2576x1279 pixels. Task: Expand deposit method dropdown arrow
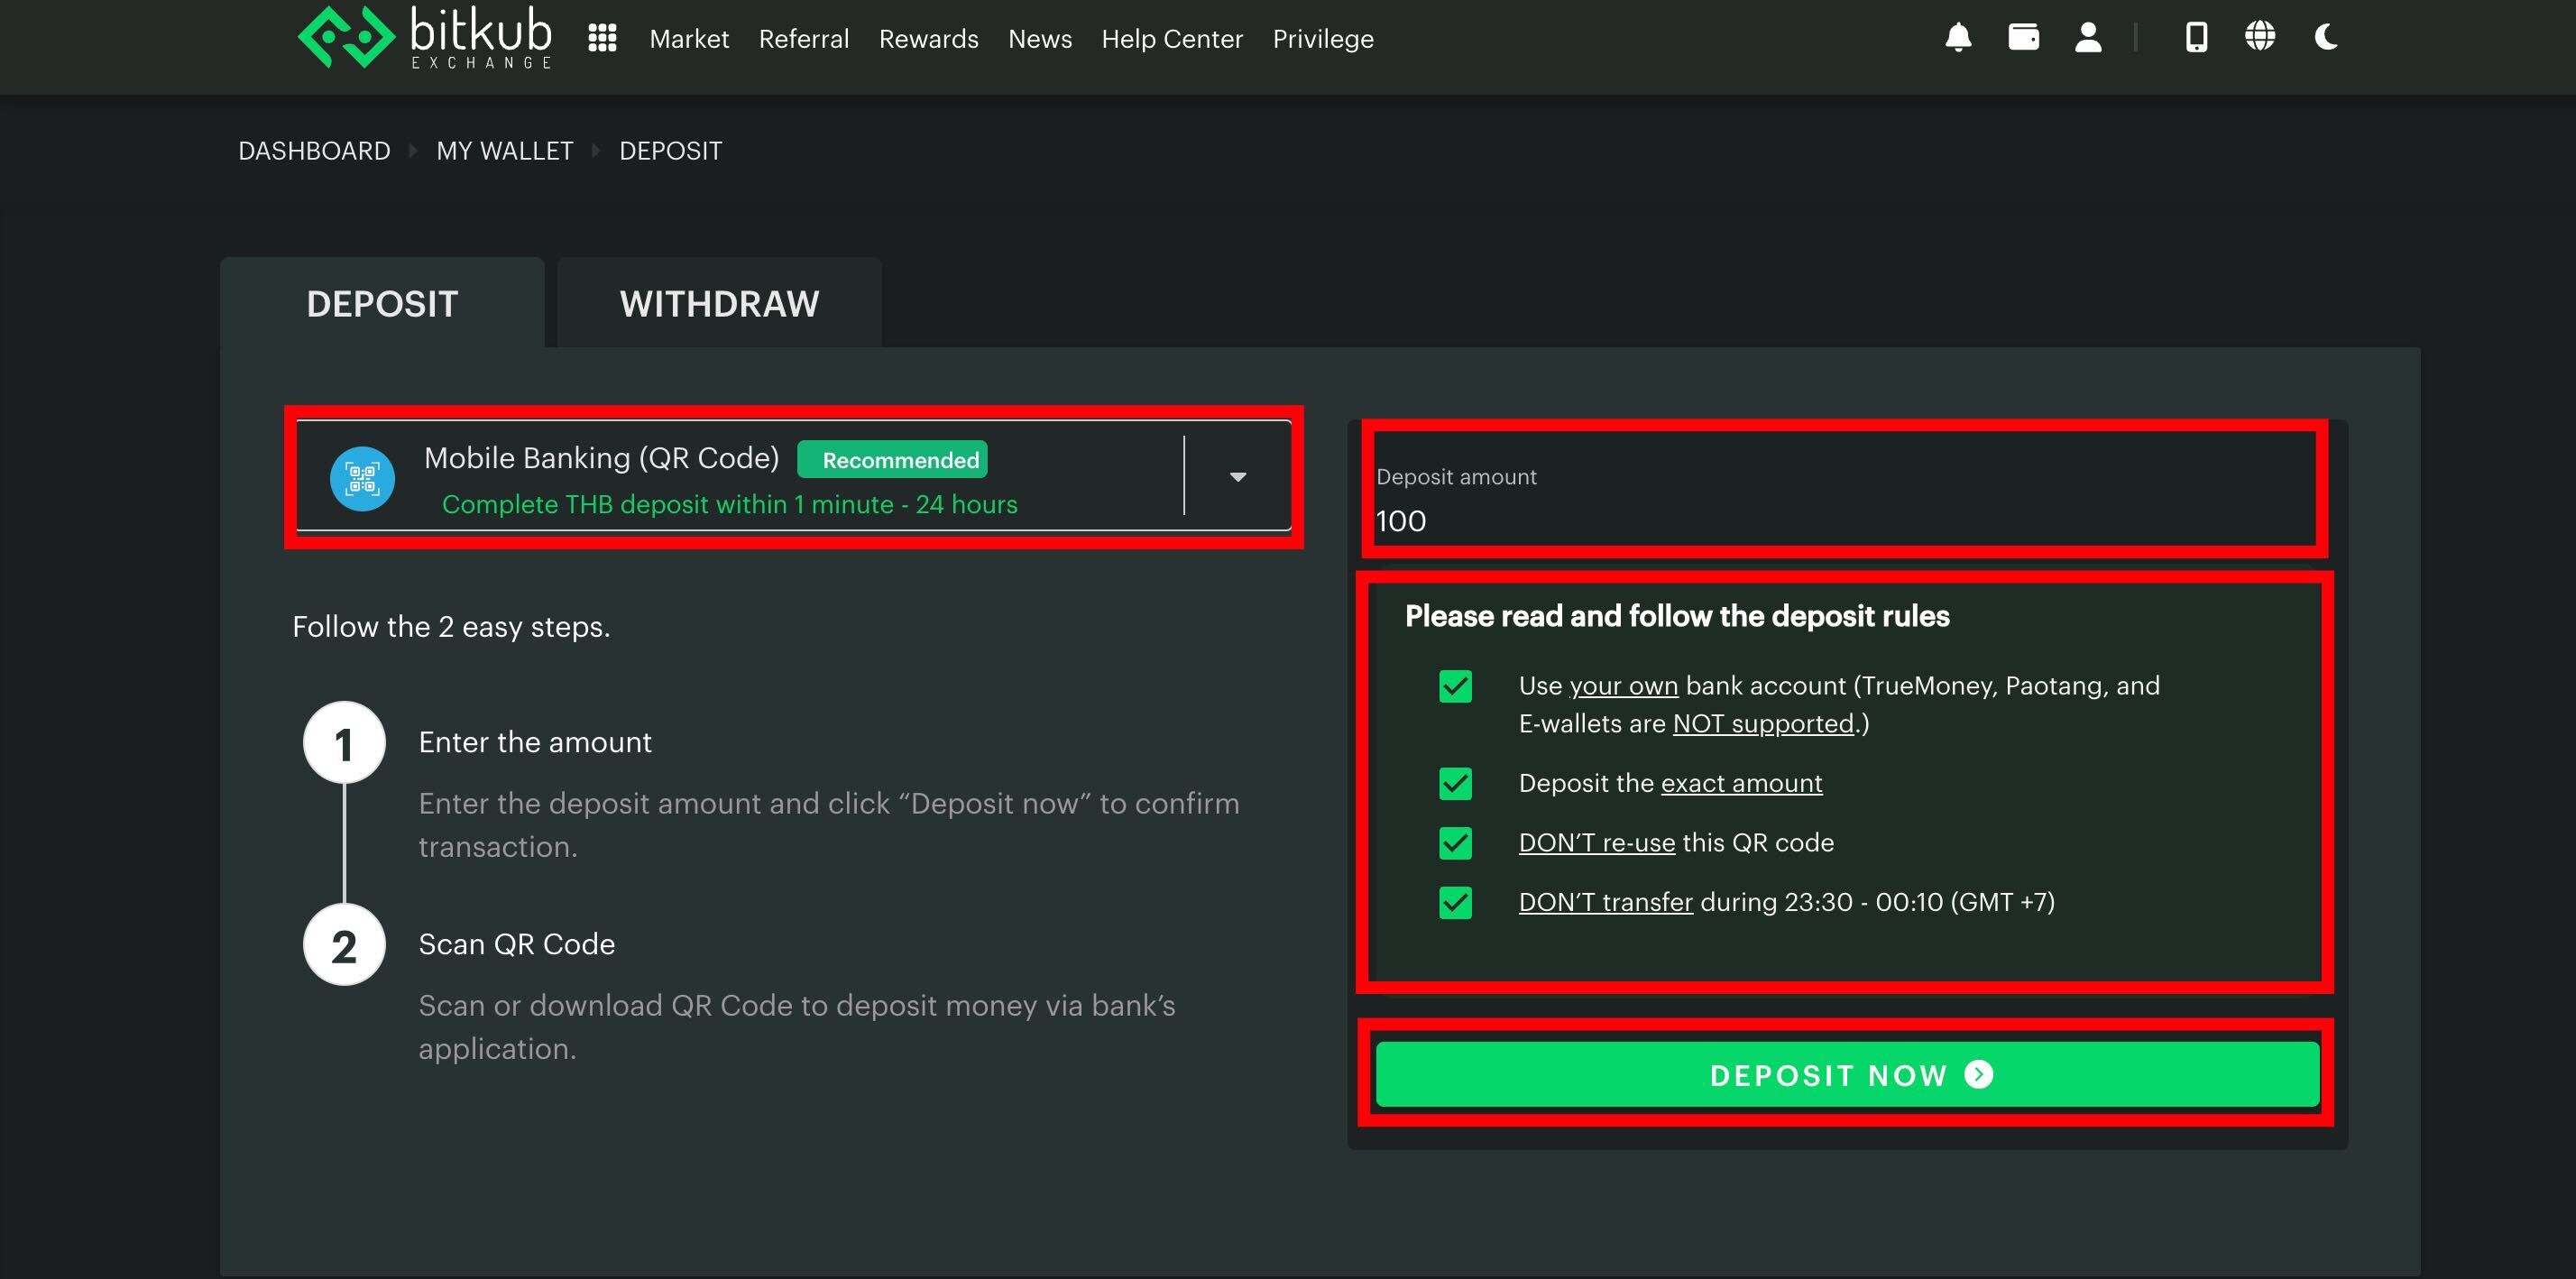coord(1237,477)
